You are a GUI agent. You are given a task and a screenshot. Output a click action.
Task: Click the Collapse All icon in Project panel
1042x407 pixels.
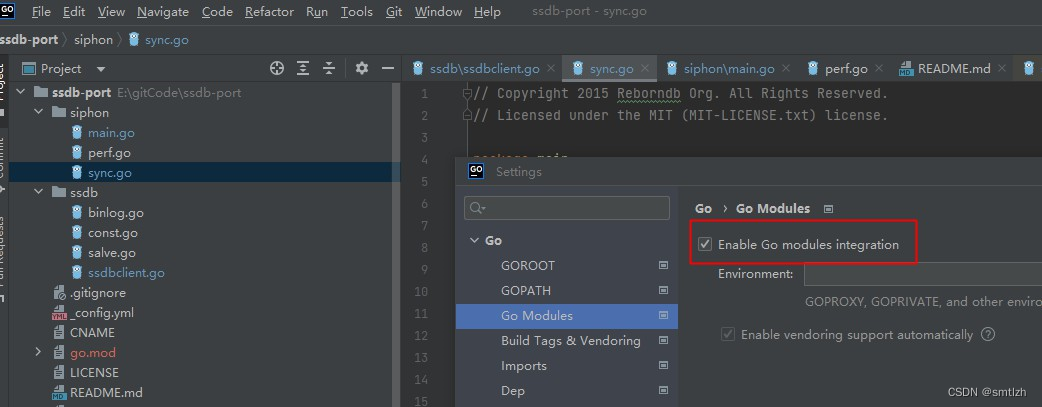tap(329, 68)
